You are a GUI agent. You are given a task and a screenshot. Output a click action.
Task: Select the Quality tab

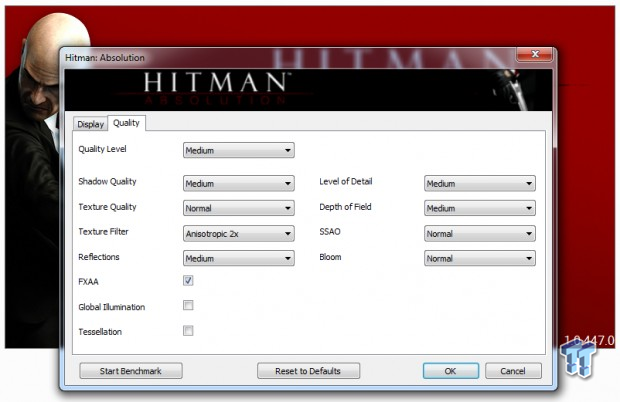[x=126, y=123]
